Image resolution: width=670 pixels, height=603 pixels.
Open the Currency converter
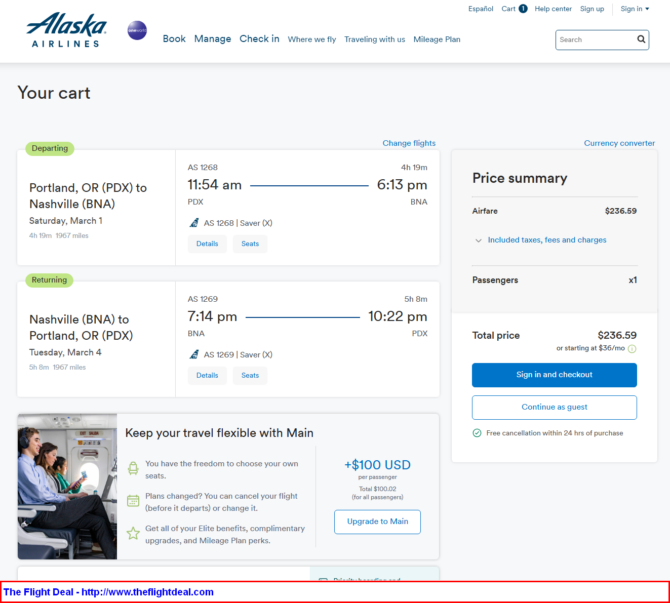(619, 143)
